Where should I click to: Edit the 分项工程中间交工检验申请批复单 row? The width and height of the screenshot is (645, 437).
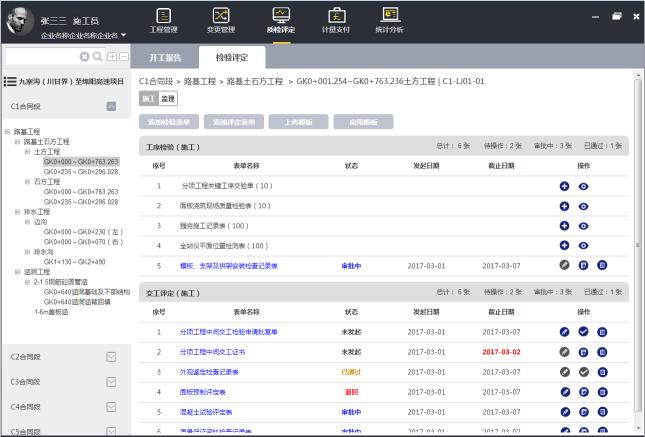pyautogui.click(x=564, y=332)
